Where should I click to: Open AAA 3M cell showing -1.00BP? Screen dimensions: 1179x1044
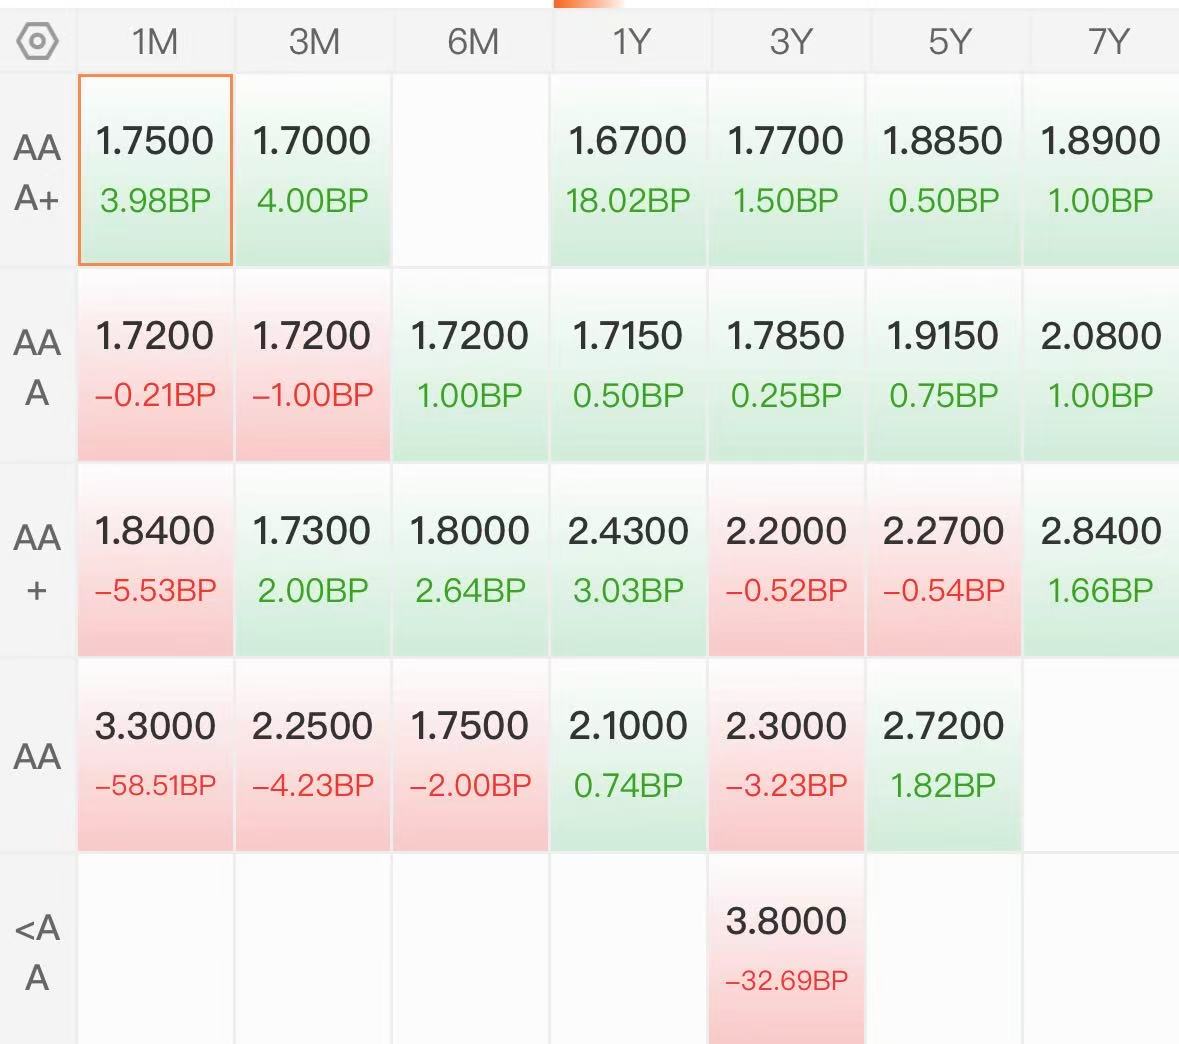(313, 365)
